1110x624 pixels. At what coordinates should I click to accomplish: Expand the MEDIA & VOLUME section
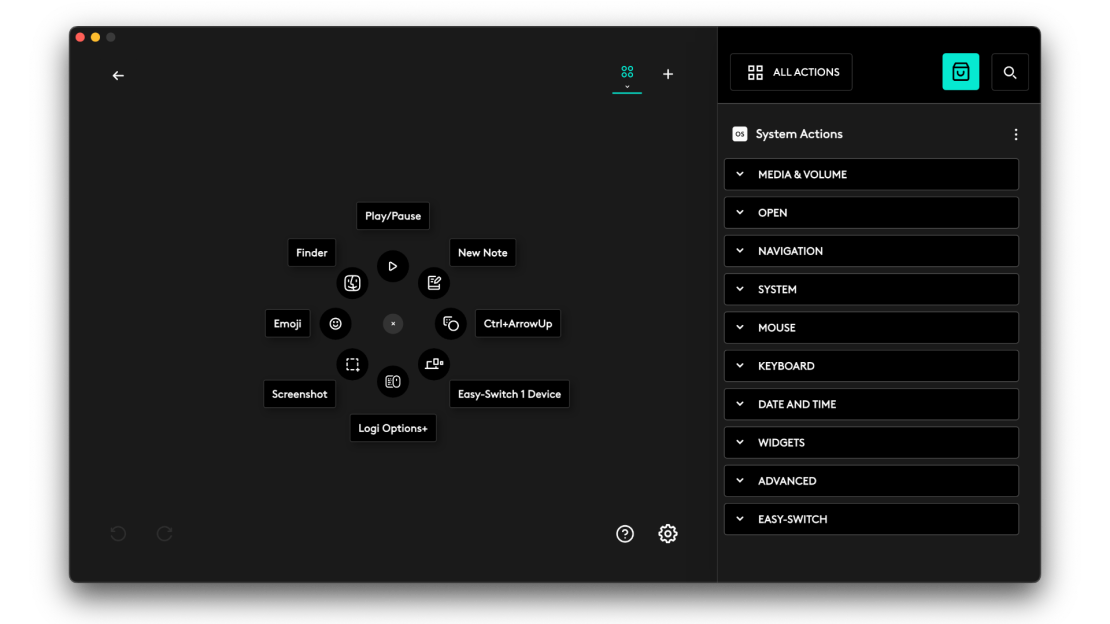click(x=870, y=174)
